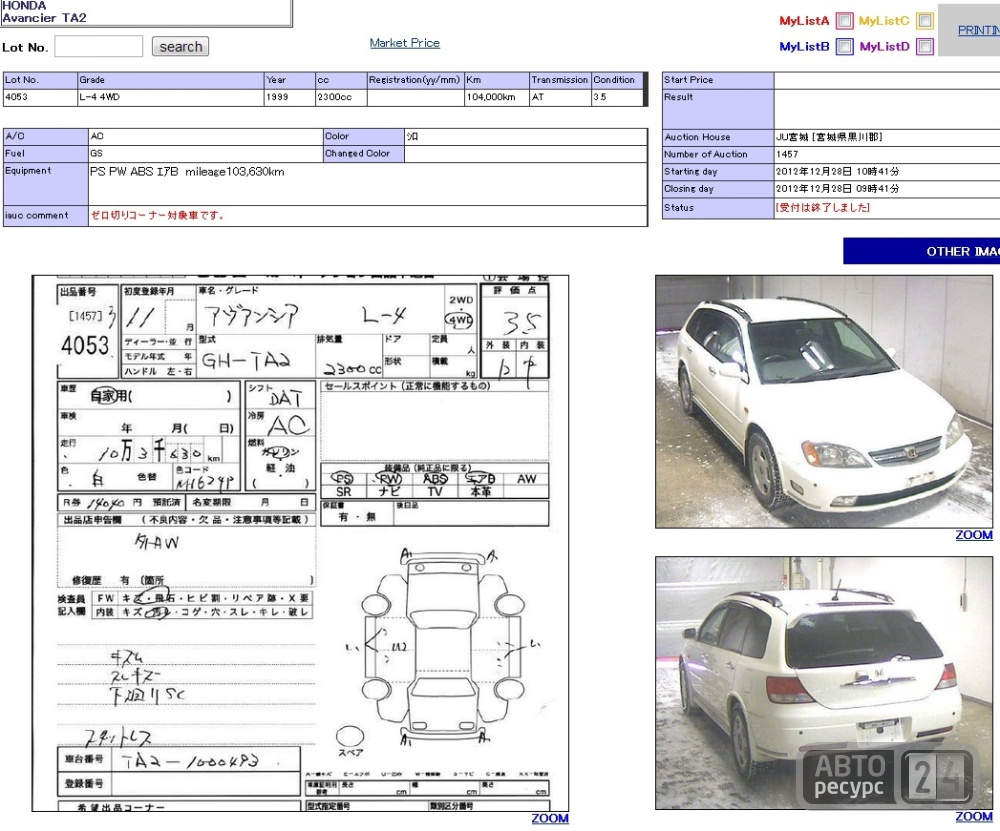Viewport: 1000px width, 831px height.
Task: Click the Start Price header cell
Action: point(718,80)
